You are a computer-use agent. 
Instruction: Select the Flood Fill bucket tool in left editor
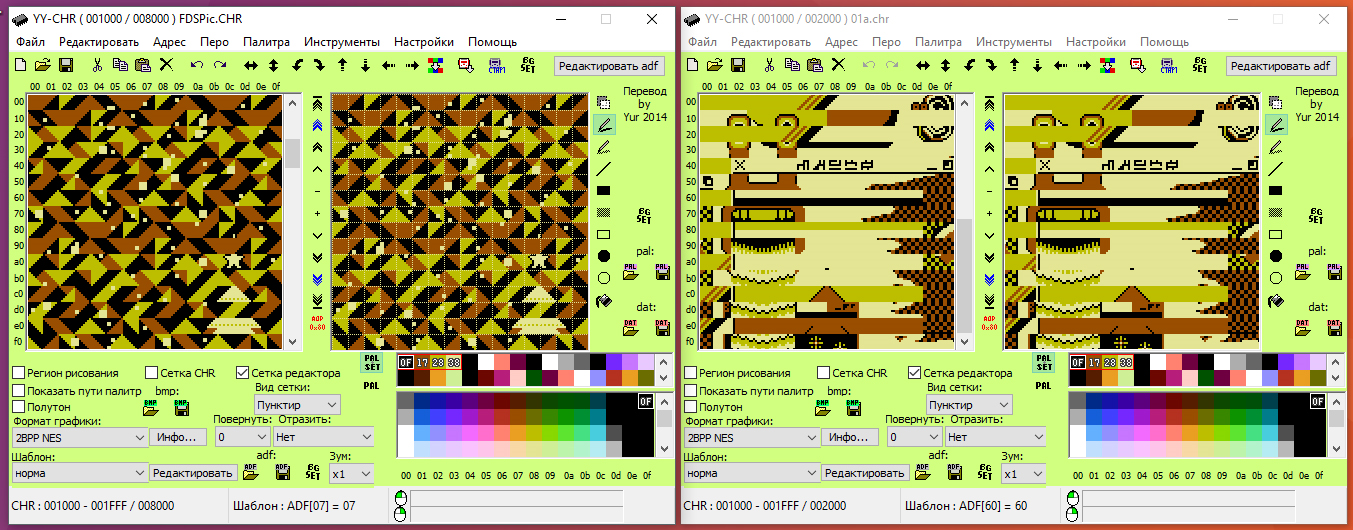(x=604, y=300)
